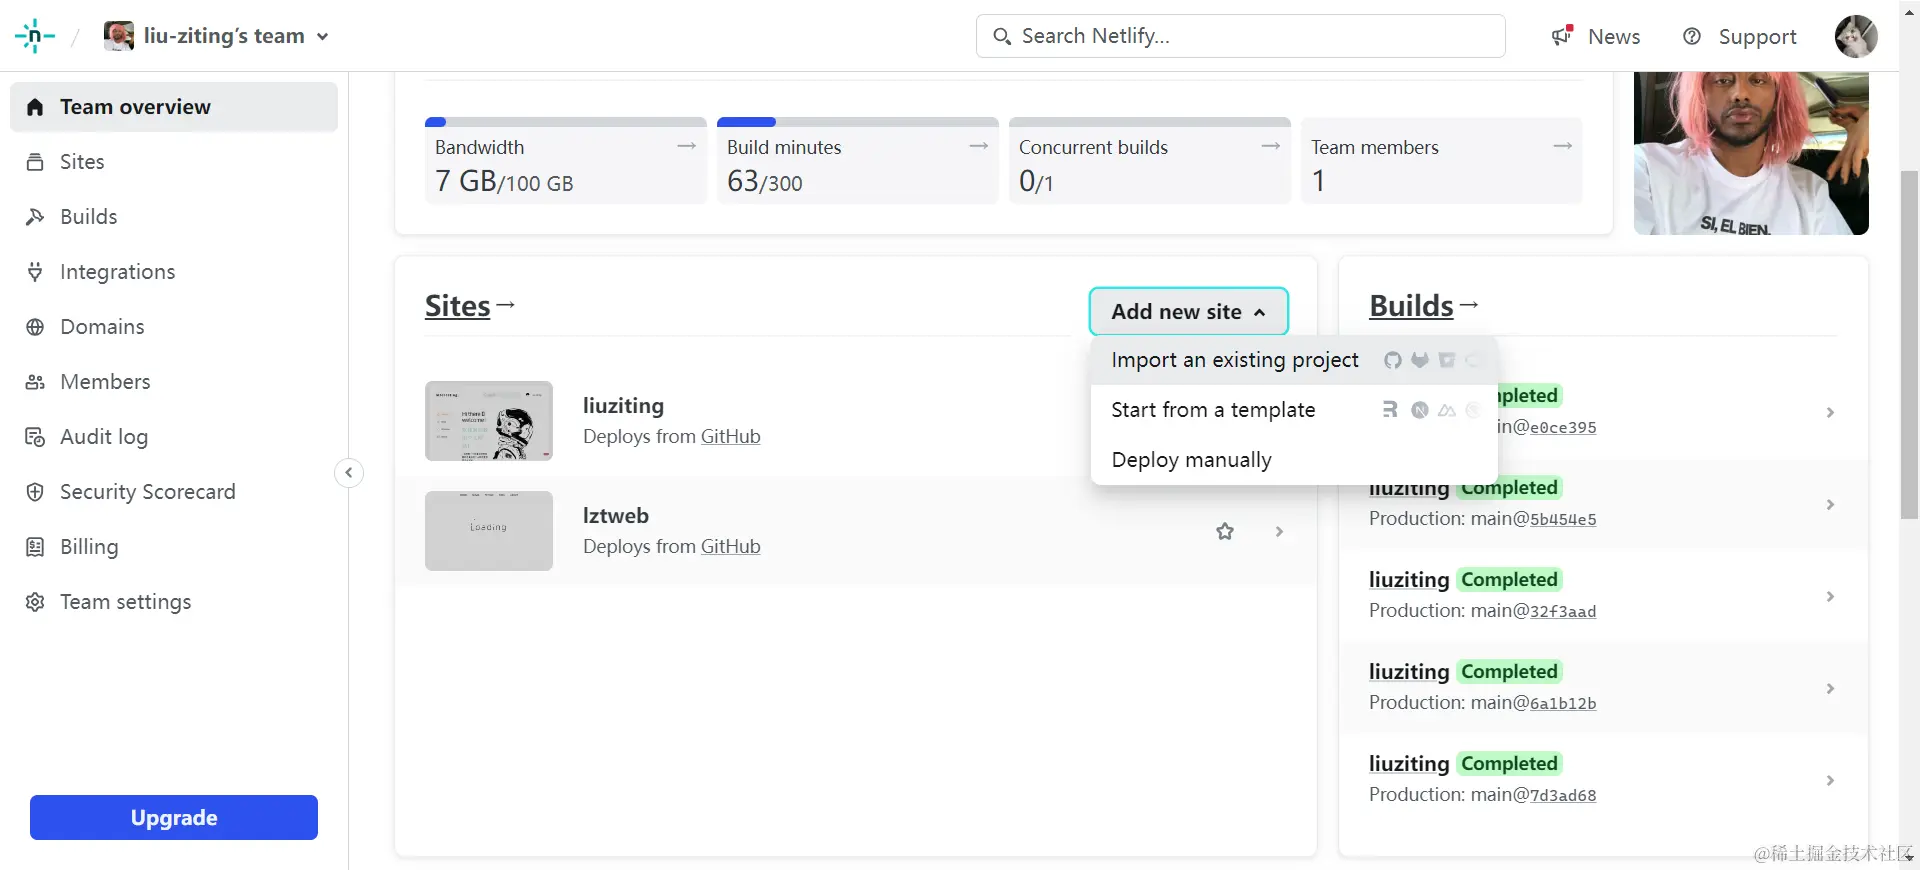
Task: Favorite the lztweb site with the star
Action: [x=1225, y=531]
